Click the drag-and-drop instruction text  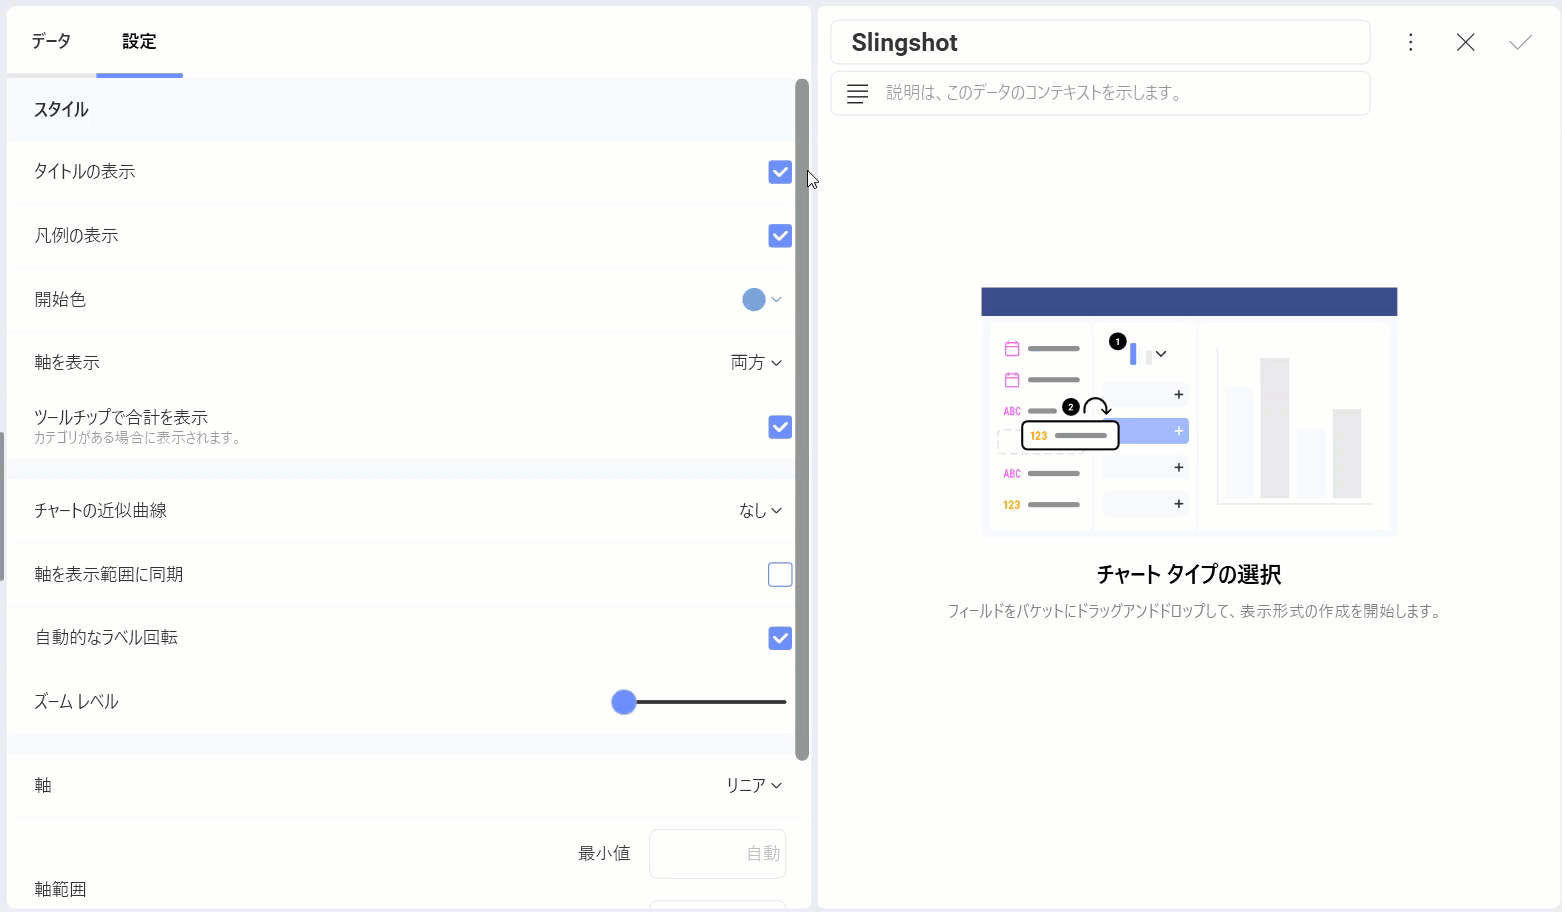1195,611
